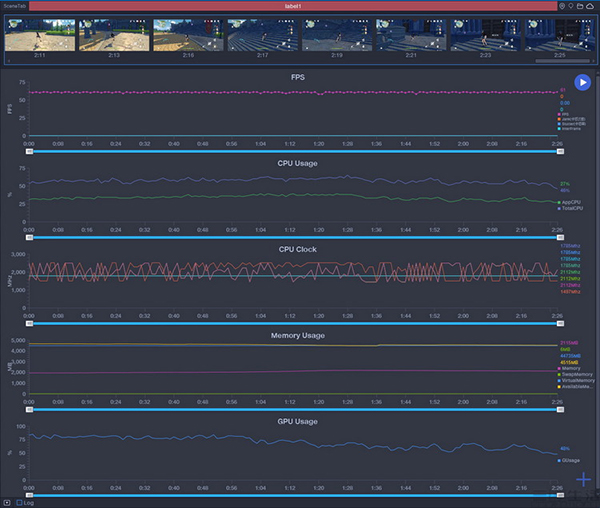Hide the GUsage legend series
The image size is (600, 508).
click(570, 460)
